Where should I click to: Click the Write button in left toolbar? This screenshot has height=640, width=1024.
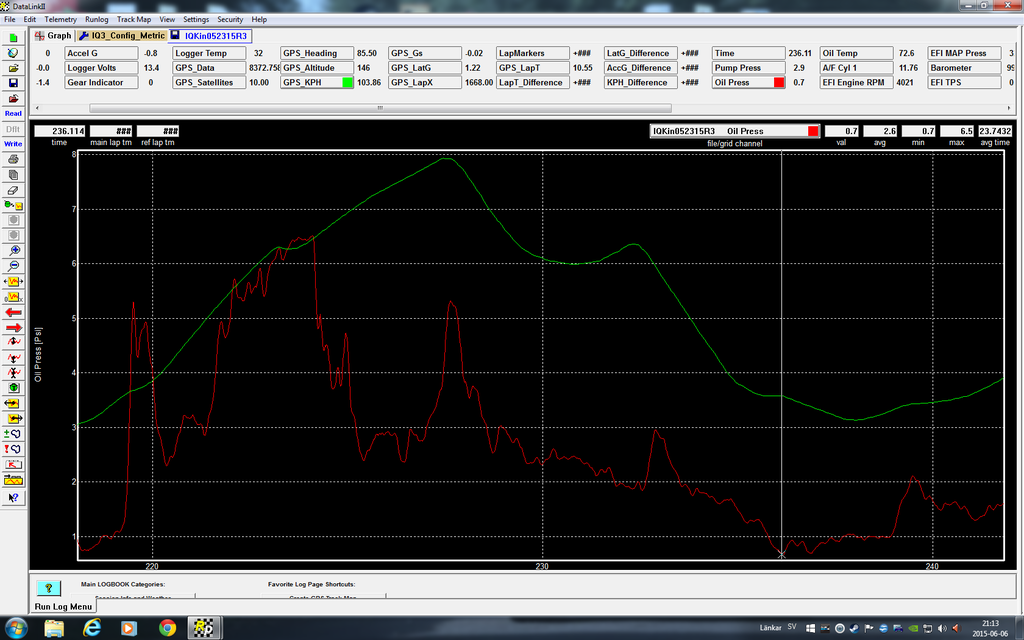13,143
